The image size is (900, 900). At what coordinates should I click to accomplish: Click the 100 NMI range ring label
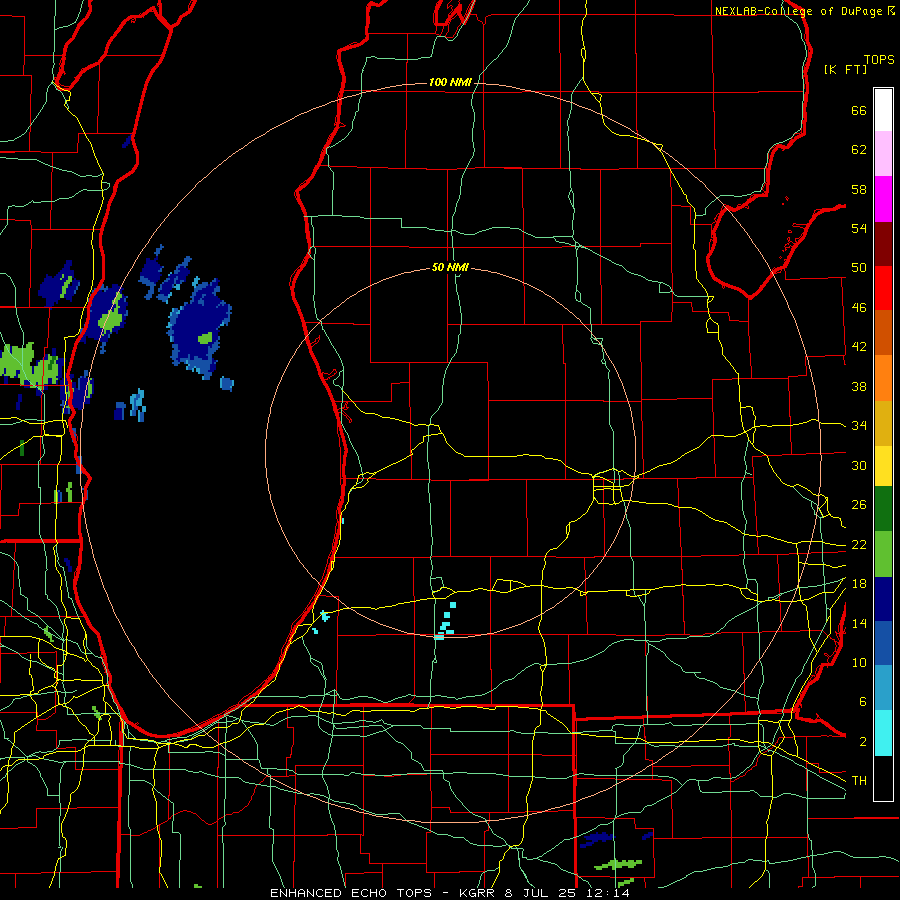tap(451, 82)
